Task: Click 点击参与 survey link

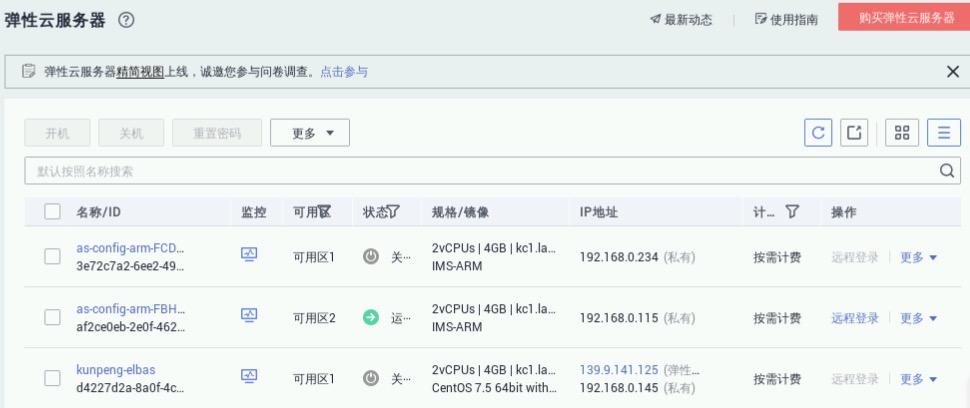Action: pyautogui.click(x=343, y=72)
